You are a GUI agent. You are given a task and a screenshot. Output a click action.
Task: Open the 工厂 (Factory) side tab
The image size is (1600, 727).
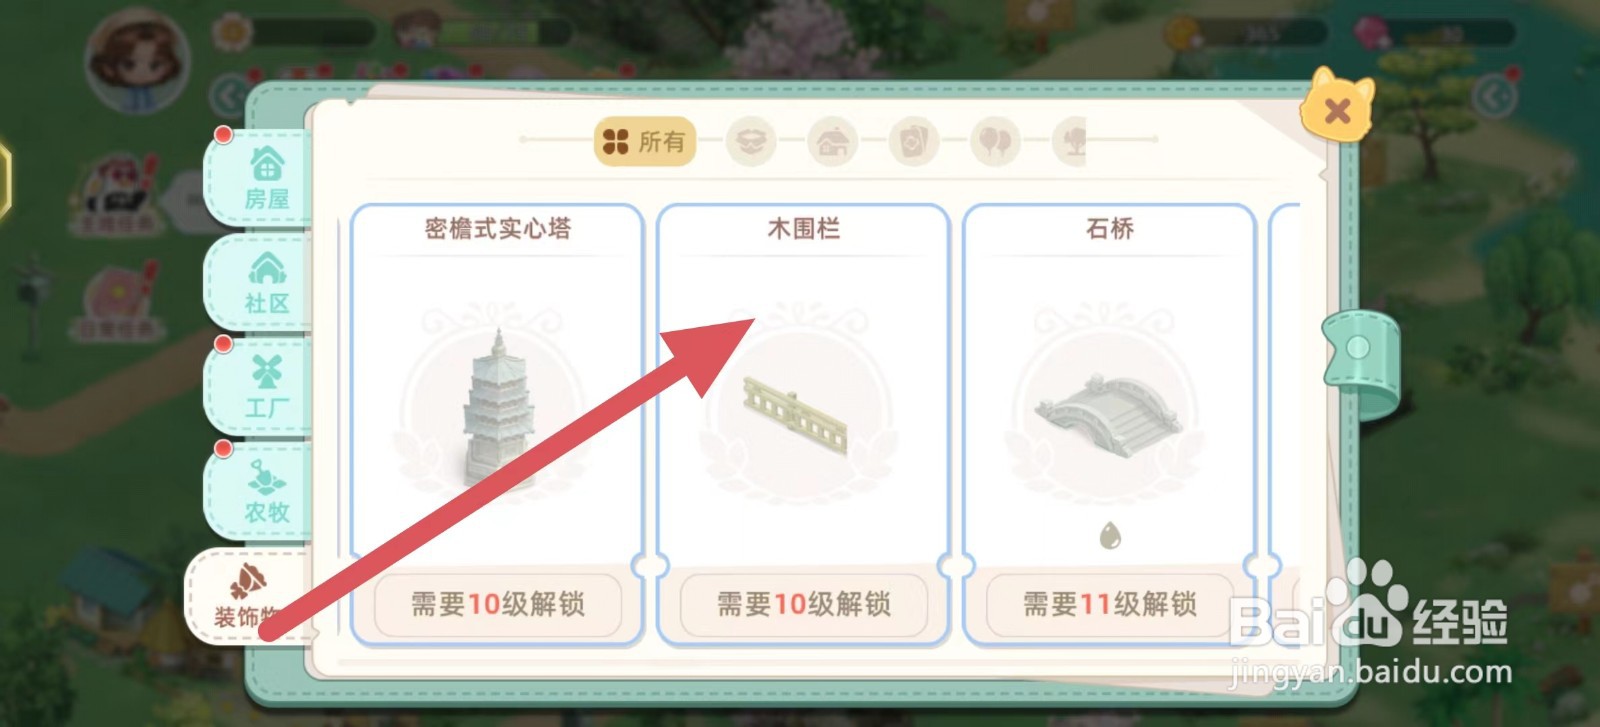263,386
